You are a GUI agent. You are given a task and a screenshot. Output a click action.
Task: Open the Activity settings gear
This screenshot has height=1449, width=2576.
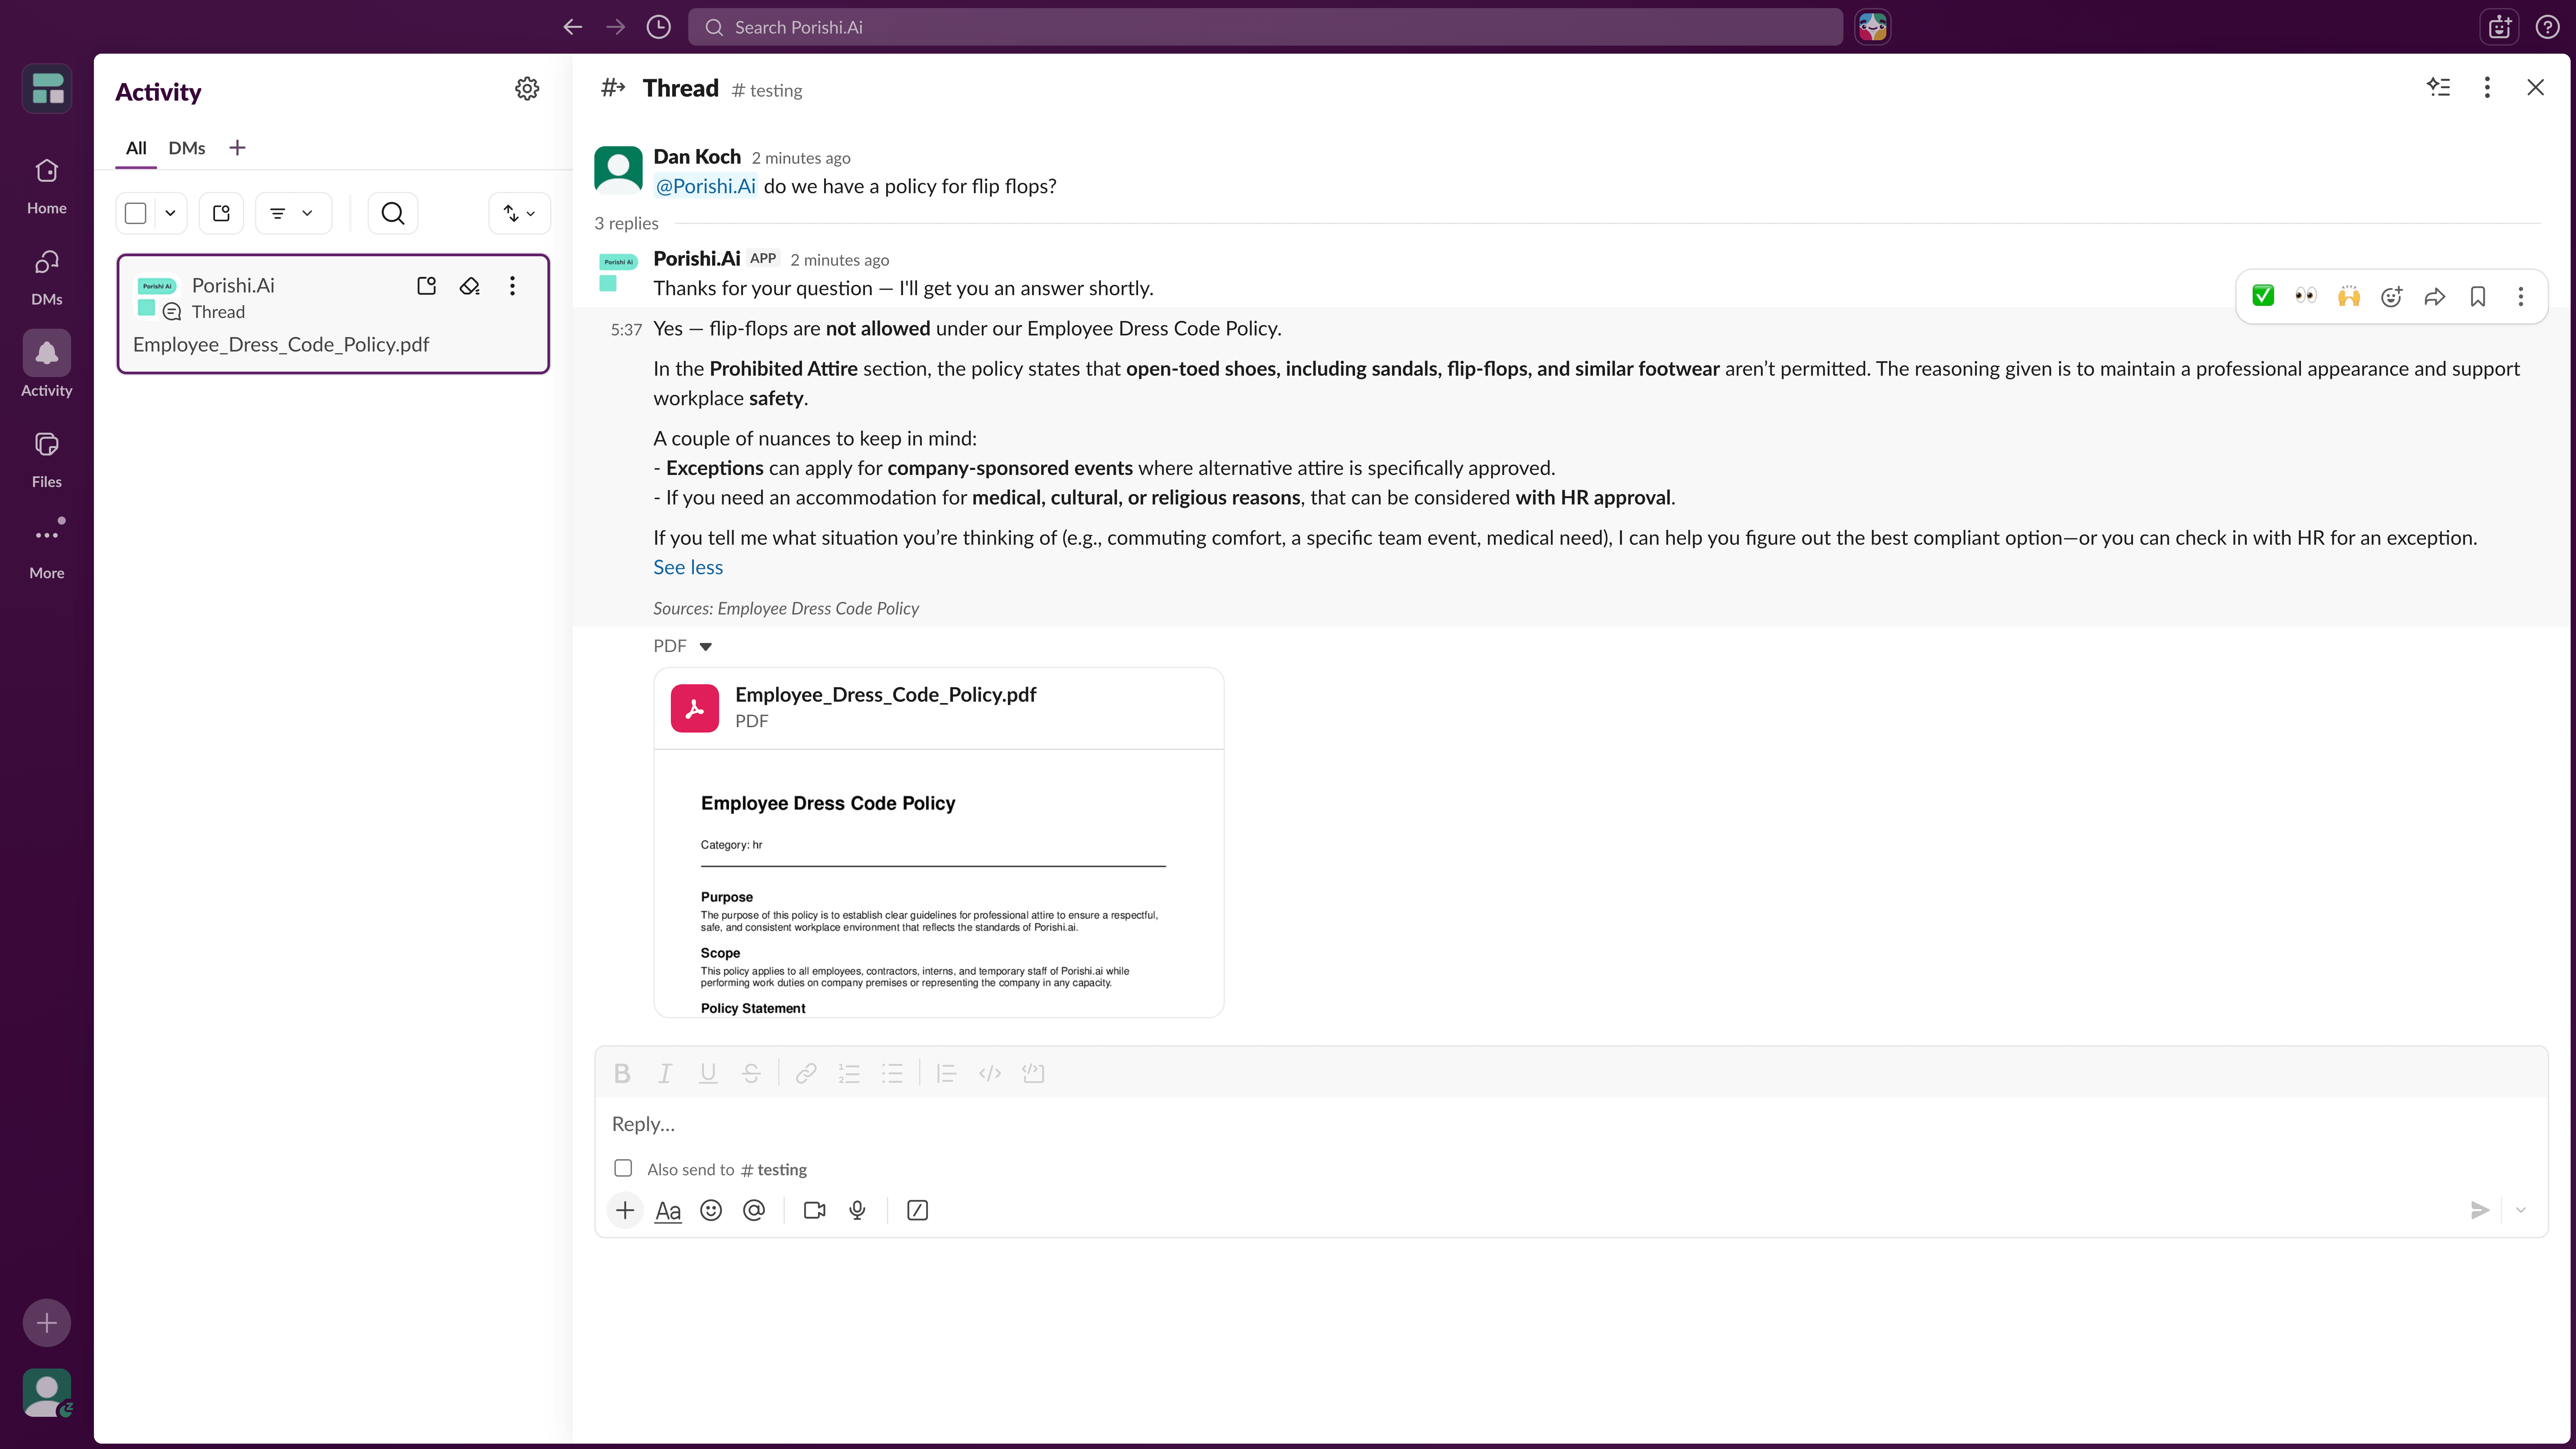pos(527,88)
